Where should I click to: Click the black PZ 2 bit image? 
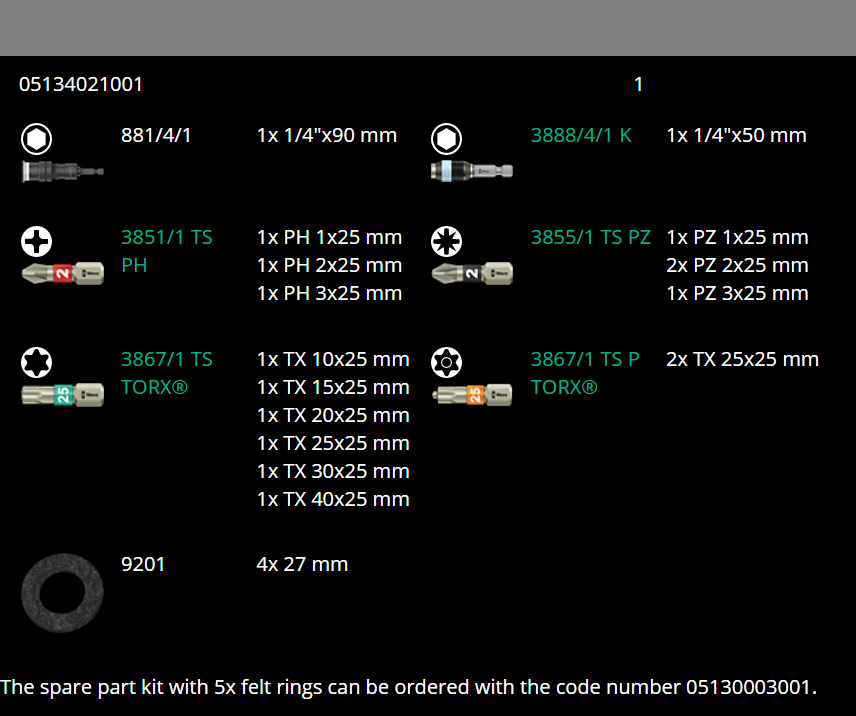pyautogui.click(x=472, y=272)
